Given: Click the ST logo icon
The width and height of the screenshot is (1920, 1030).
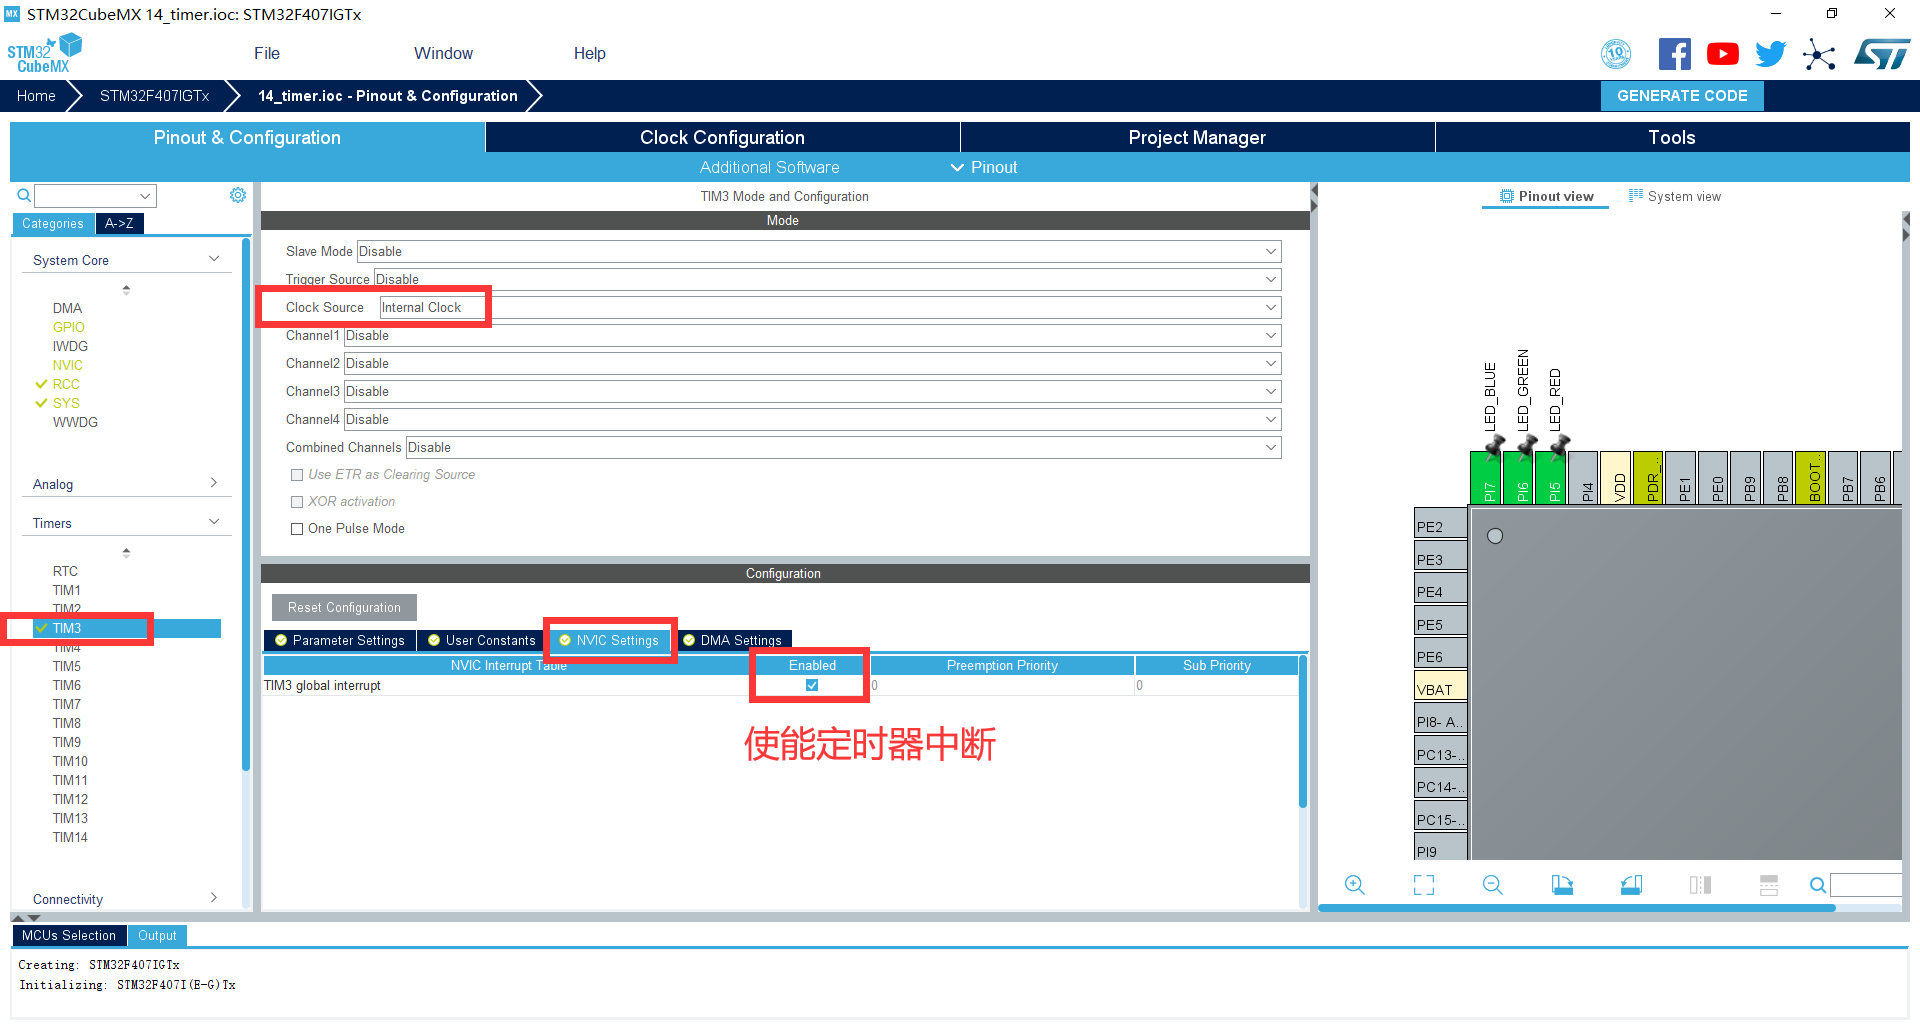Looking at the screenshot, I should tap(1882, 54).
